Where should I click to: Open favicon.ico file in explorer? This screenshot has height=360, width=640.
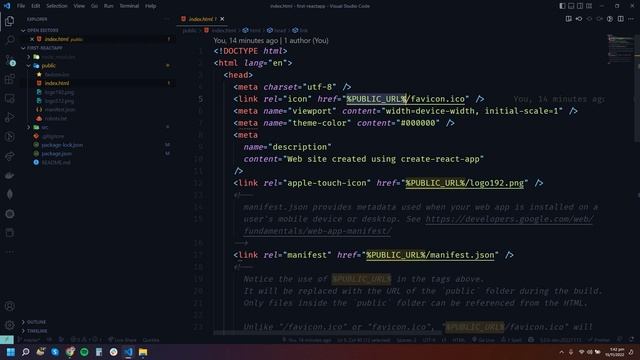coord(57,74)
